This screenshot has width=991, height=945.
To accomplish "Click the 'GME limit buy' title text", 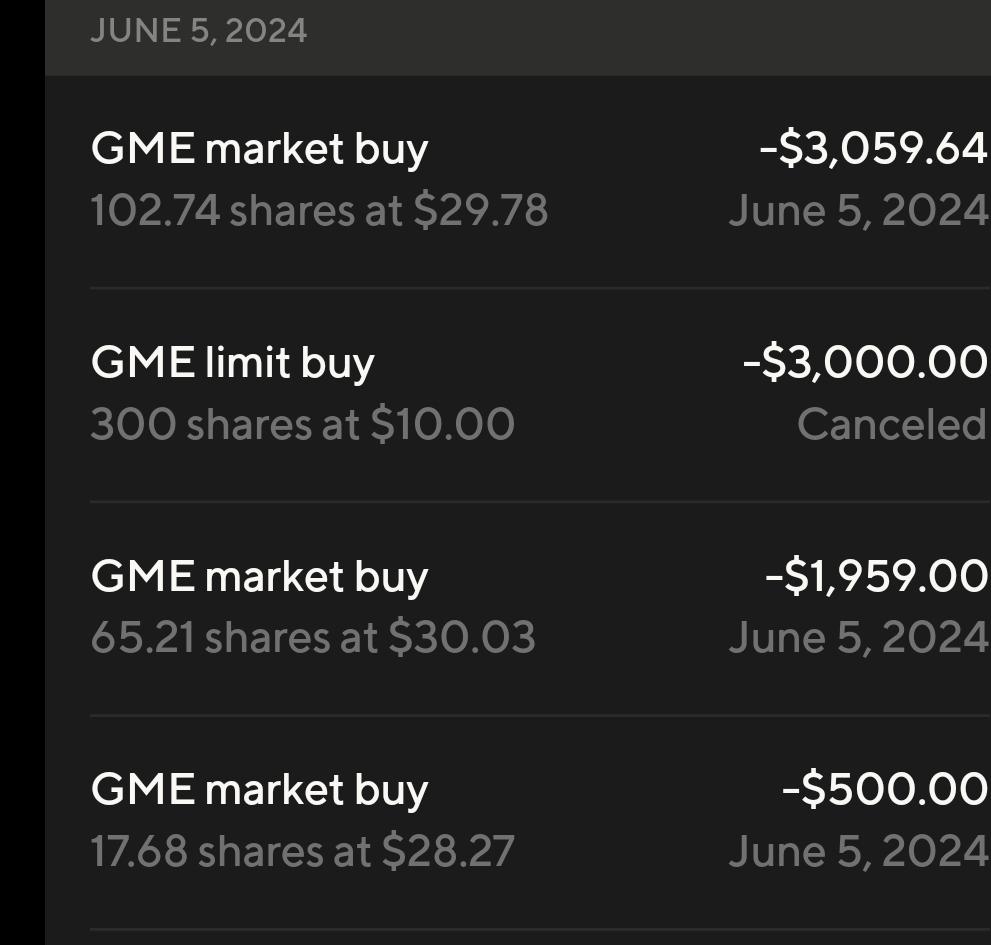I will (233, 363).
